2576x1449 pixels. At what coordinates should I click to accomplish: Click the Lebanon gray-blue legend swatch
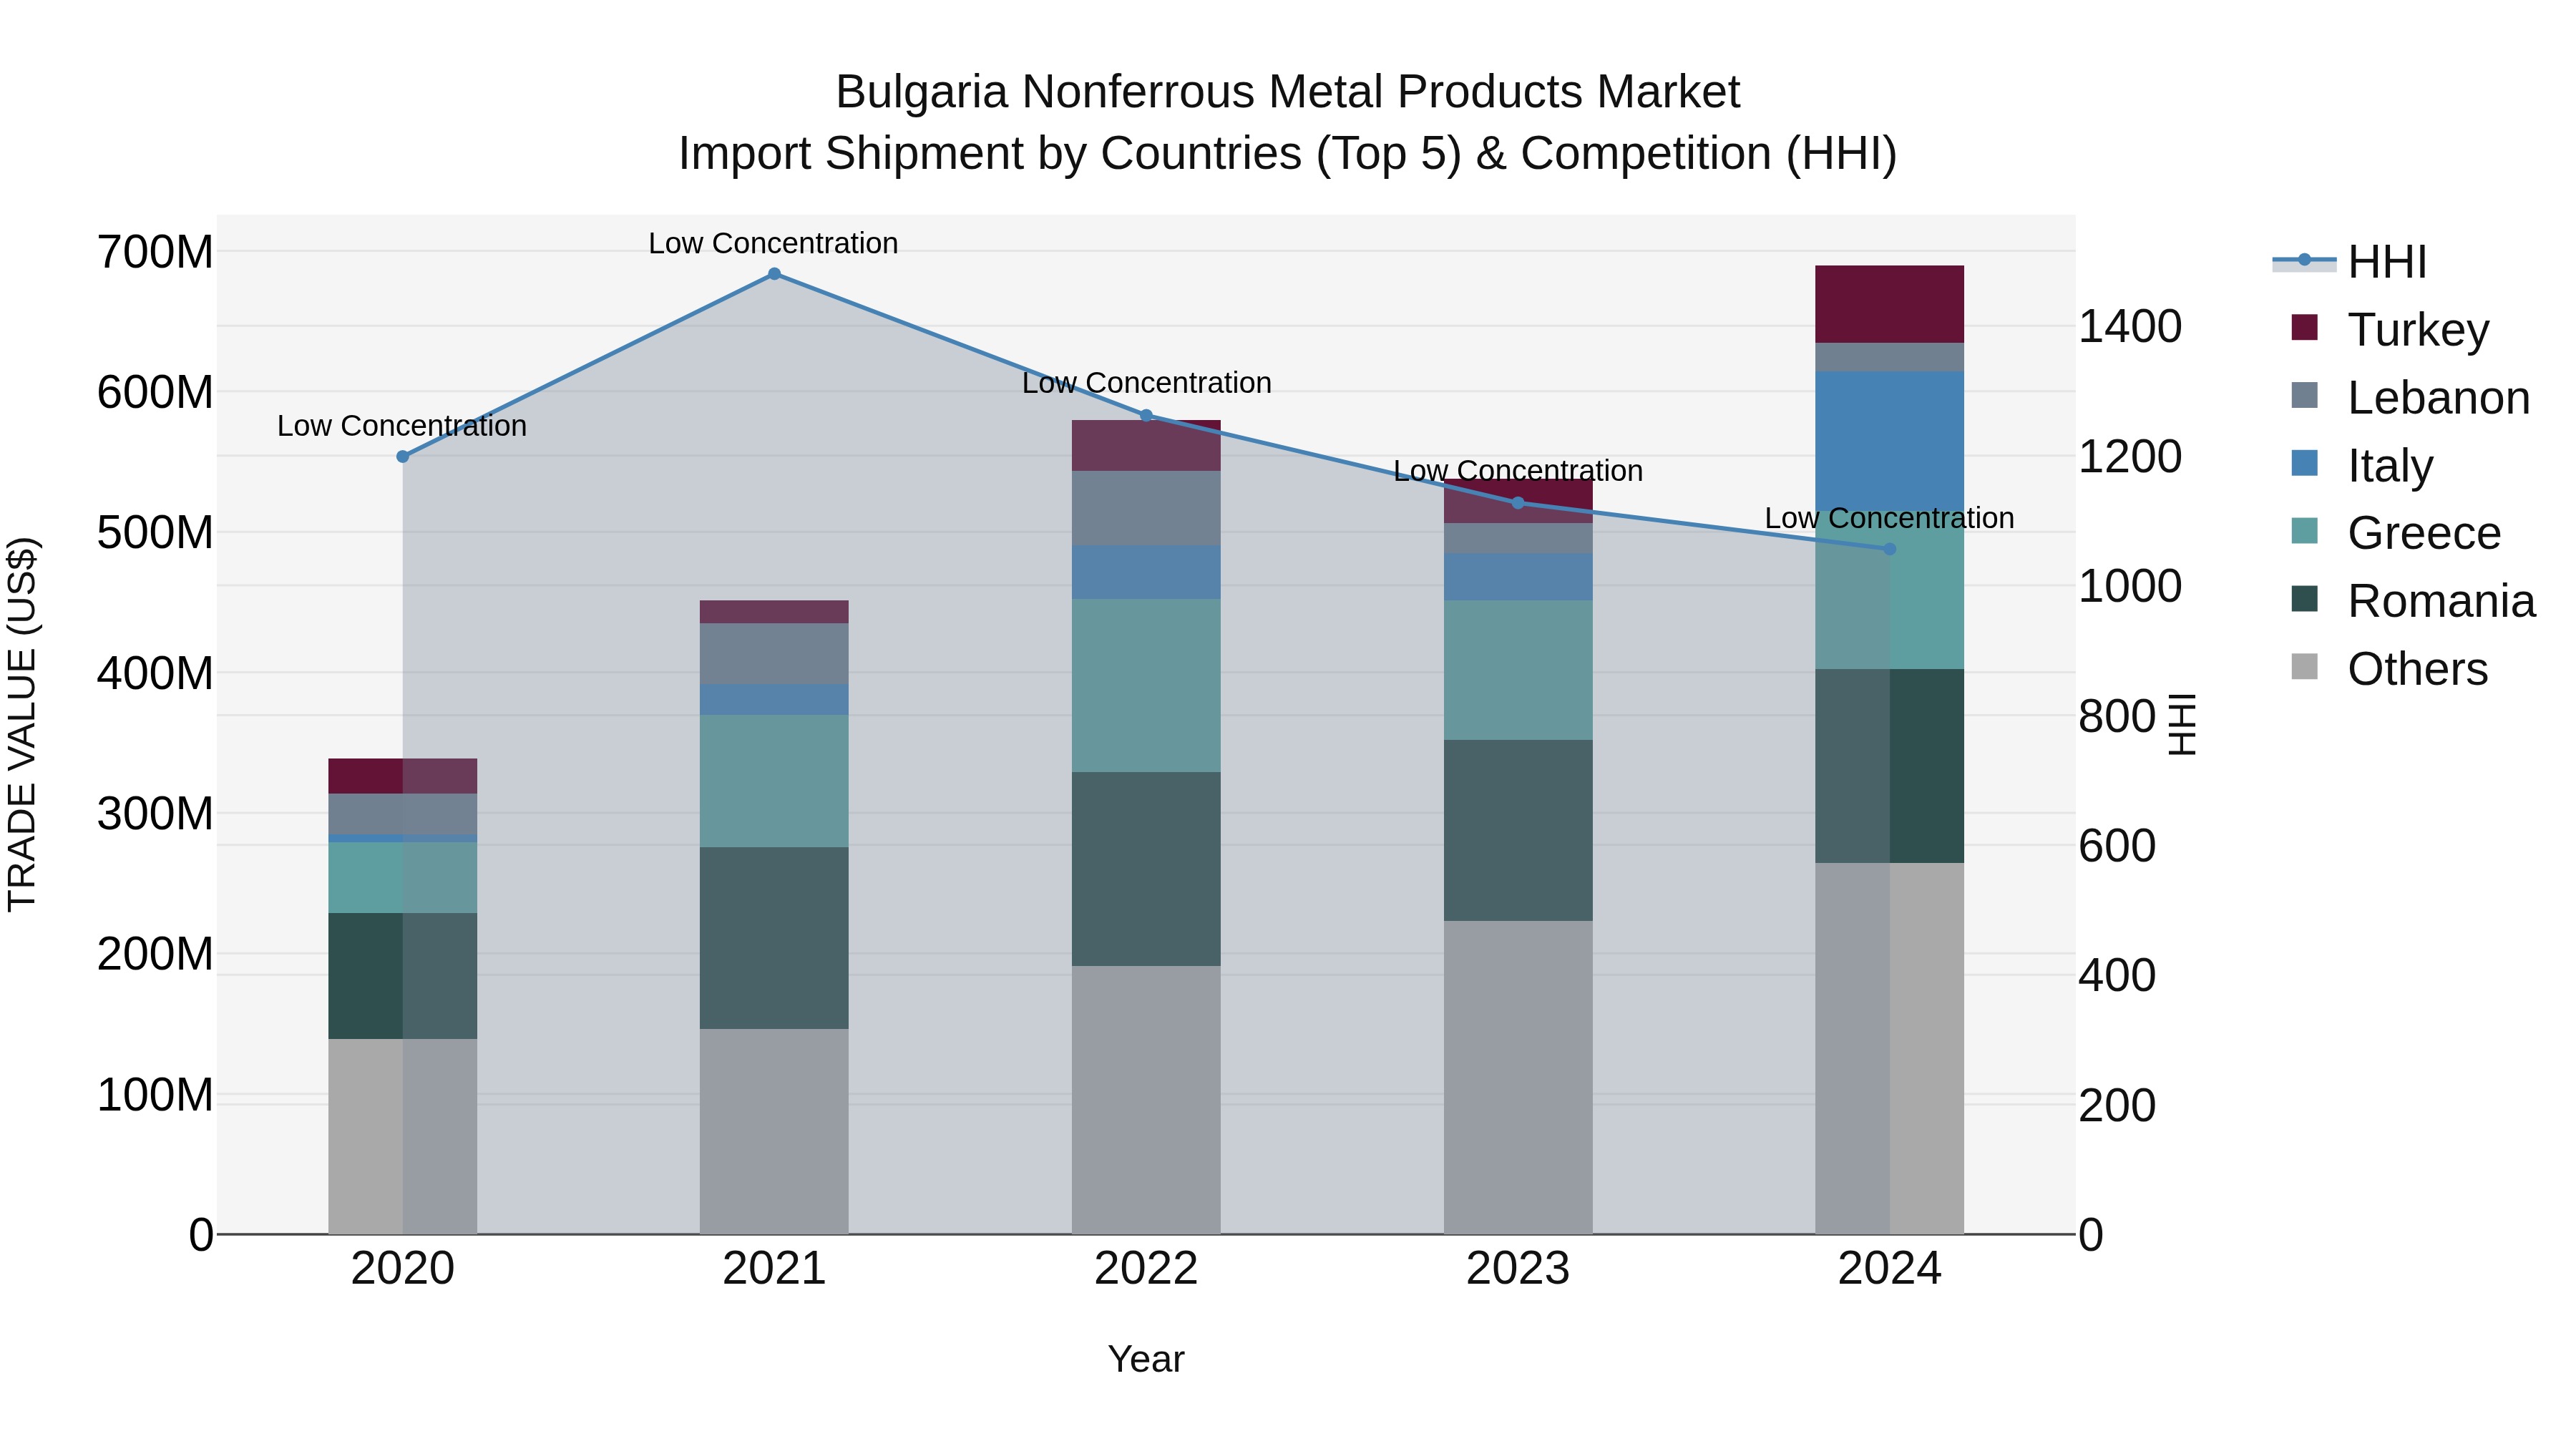pyautogui.click(x=2304, y=395)
